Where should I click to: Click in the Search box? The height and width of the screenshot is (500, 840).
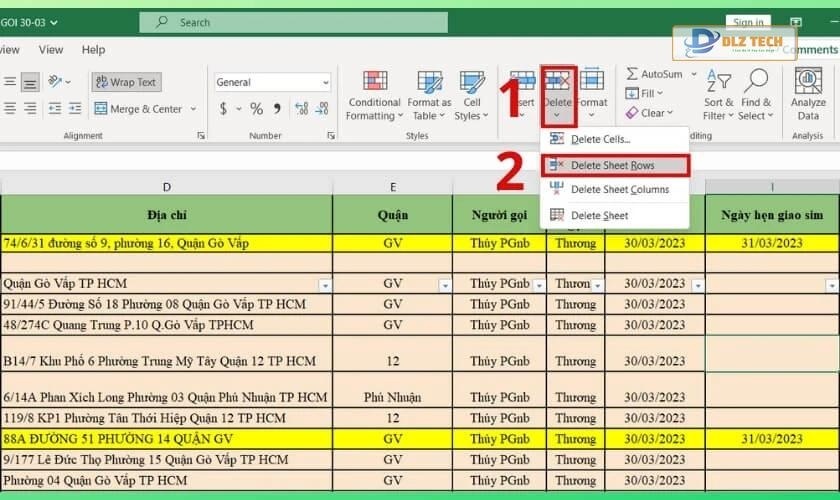300,22
